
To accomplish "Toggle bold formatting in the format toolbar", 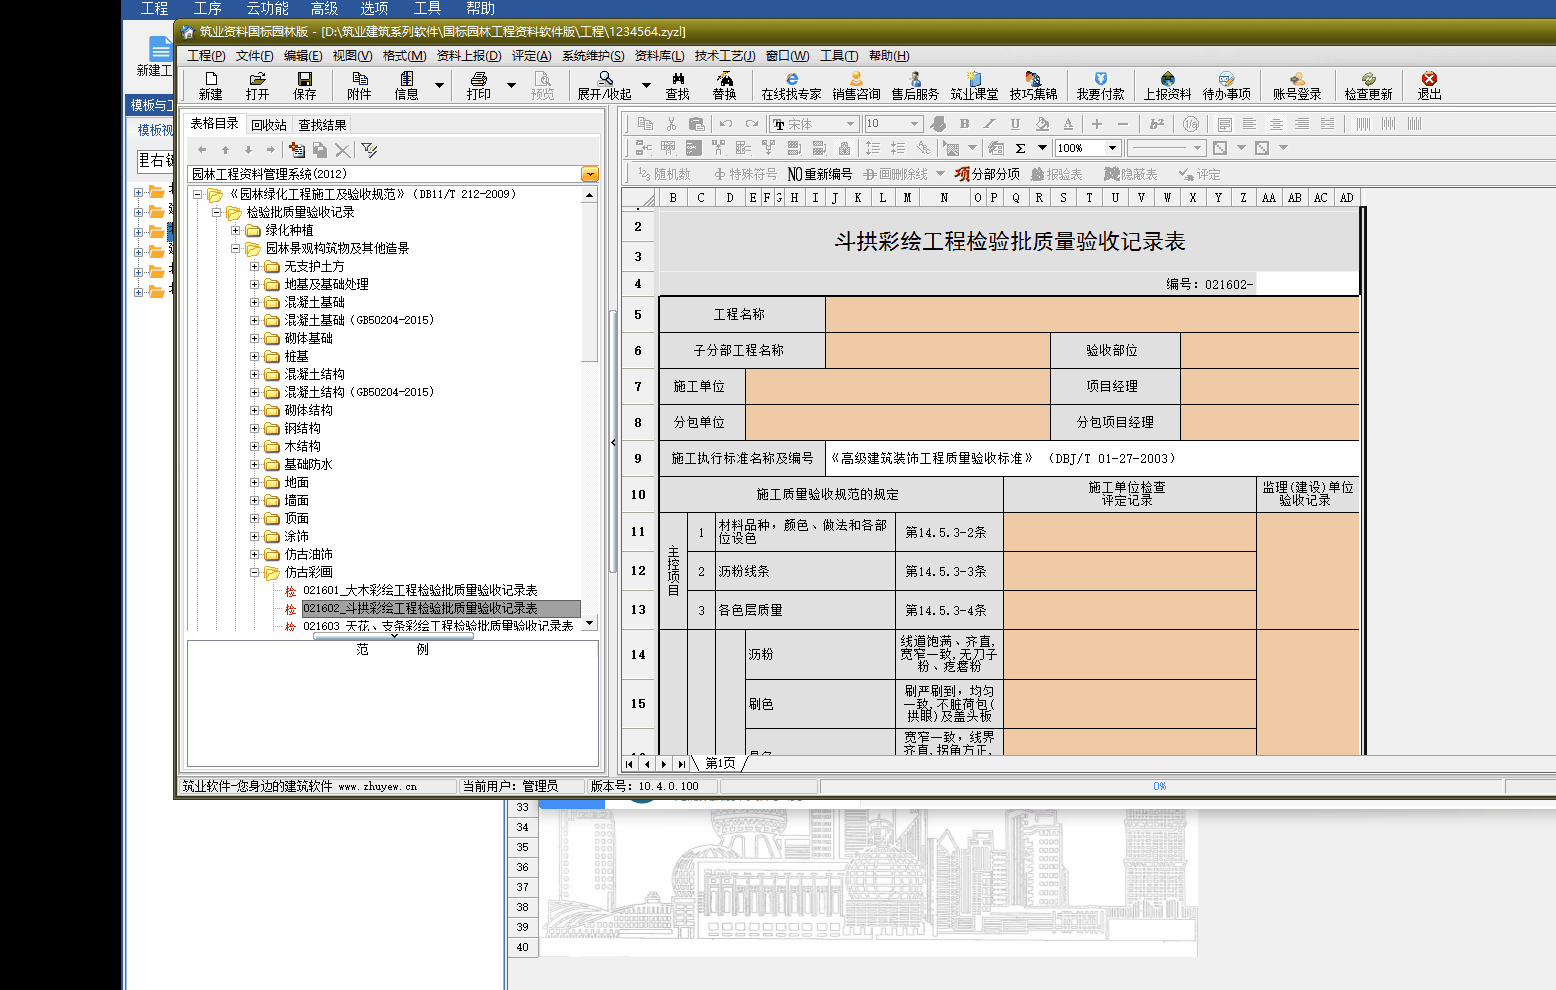I will pyautogui.click(x=964, y=124).
